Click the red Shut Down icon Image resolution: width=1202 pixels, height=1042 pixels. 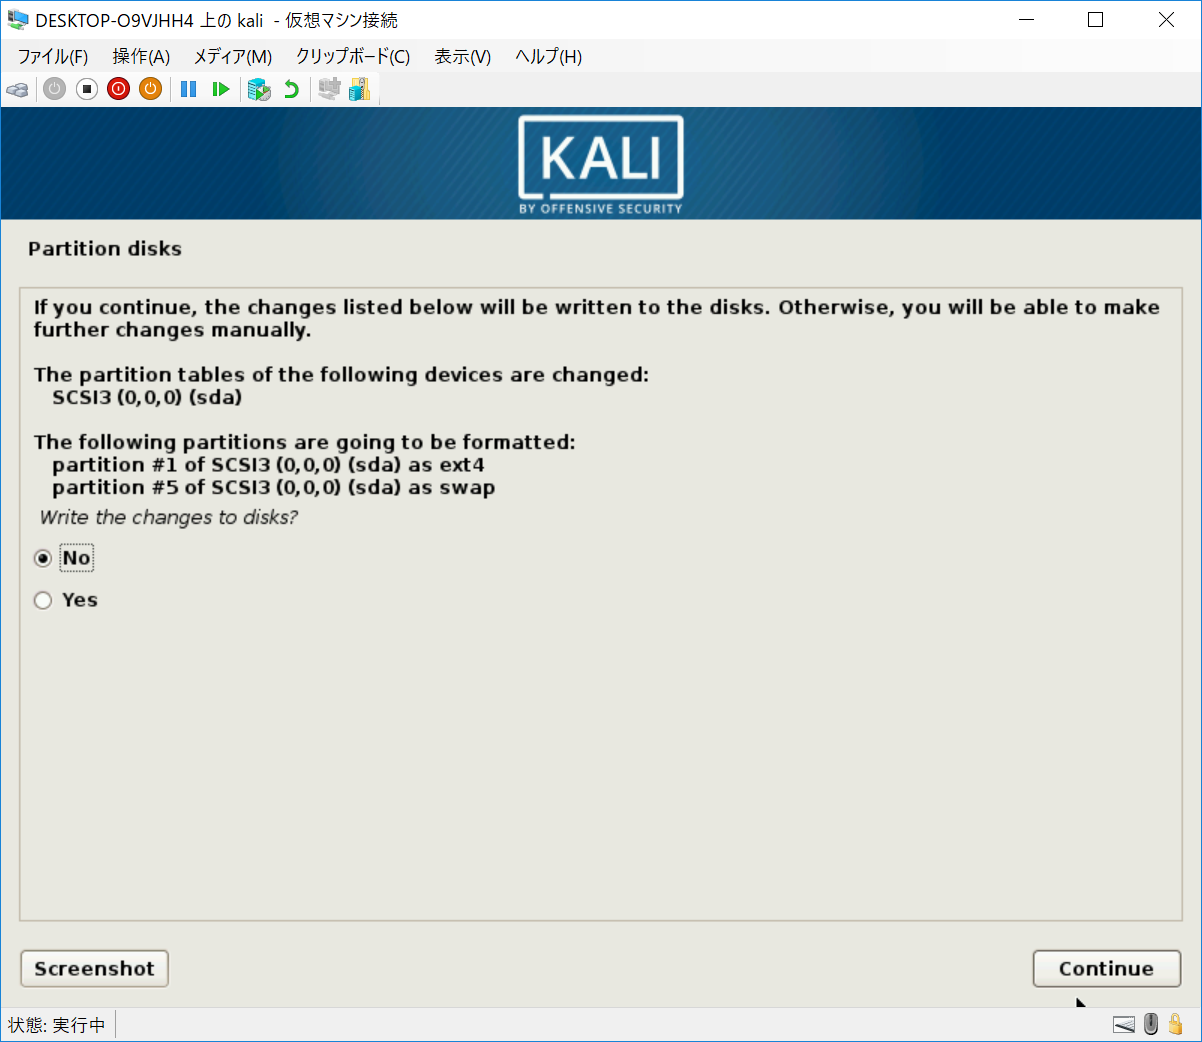point(119,90)
